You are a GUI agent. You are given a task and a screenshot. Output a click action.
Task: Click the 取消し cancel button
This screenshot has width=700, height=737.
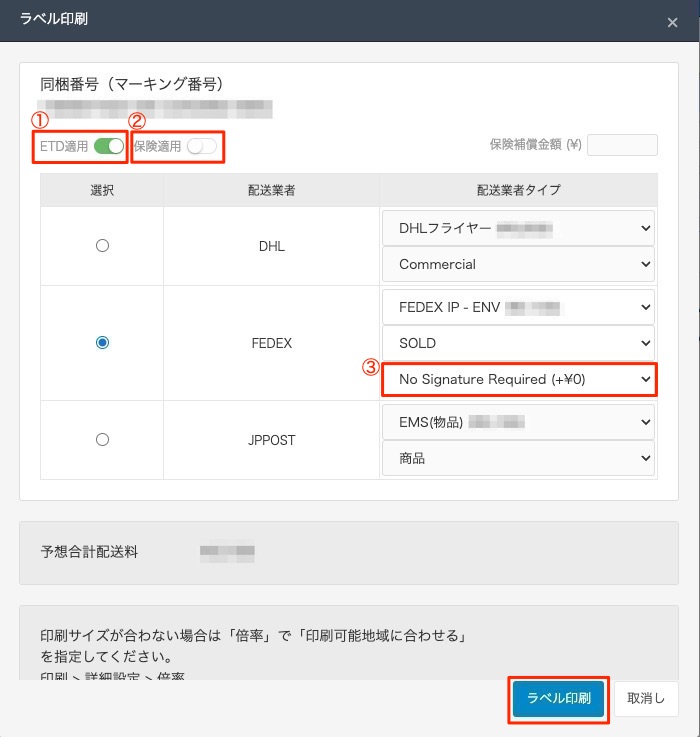(646, 698)
